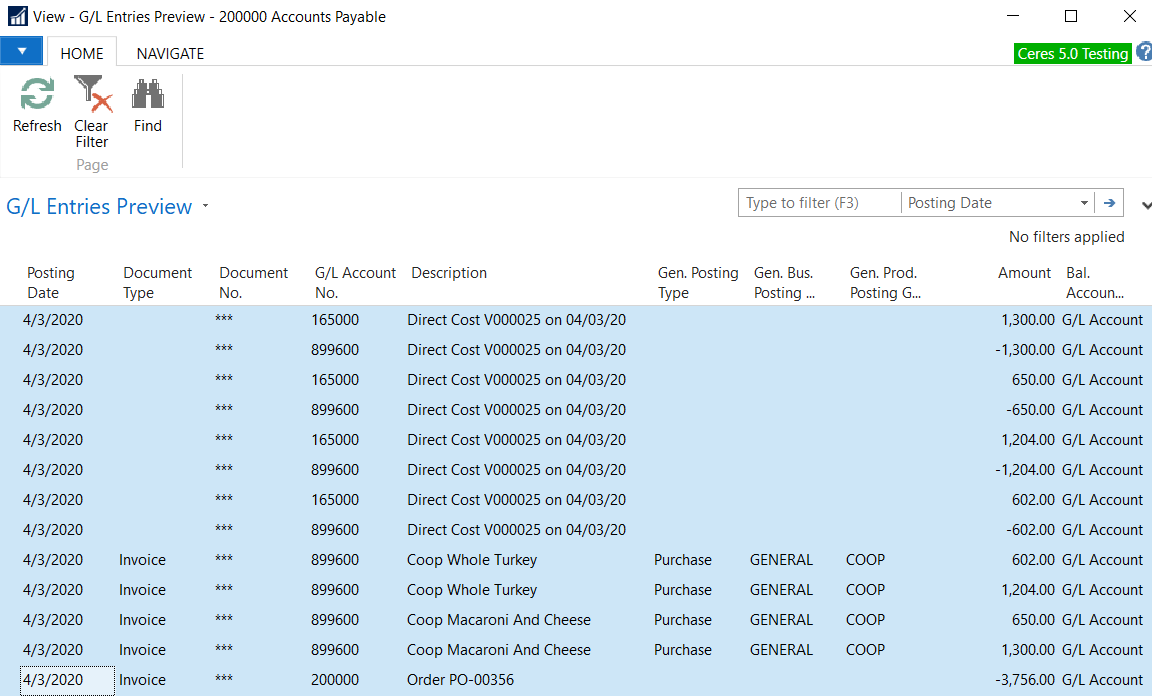Switch to the NAVIGATE tab
The height and width of the screenshot is (696, 1152).
pyautogui.click(x=170, y=54)
